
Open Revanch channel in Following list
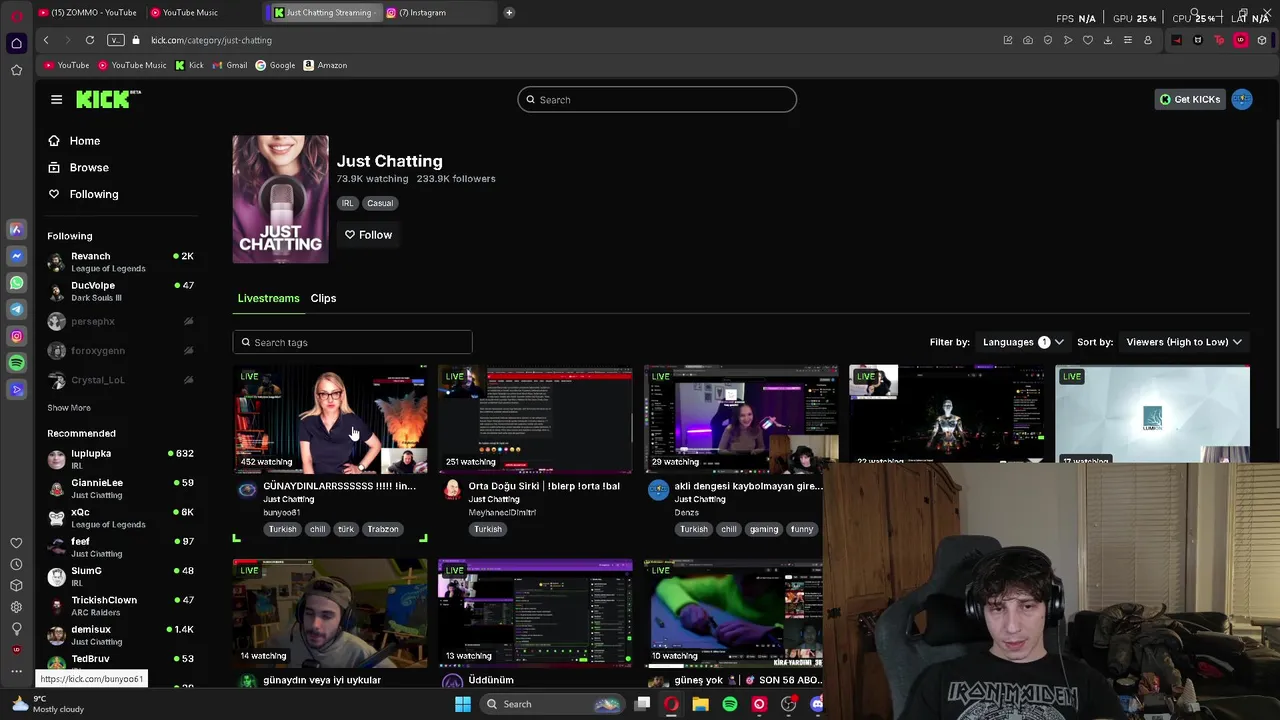120,262
